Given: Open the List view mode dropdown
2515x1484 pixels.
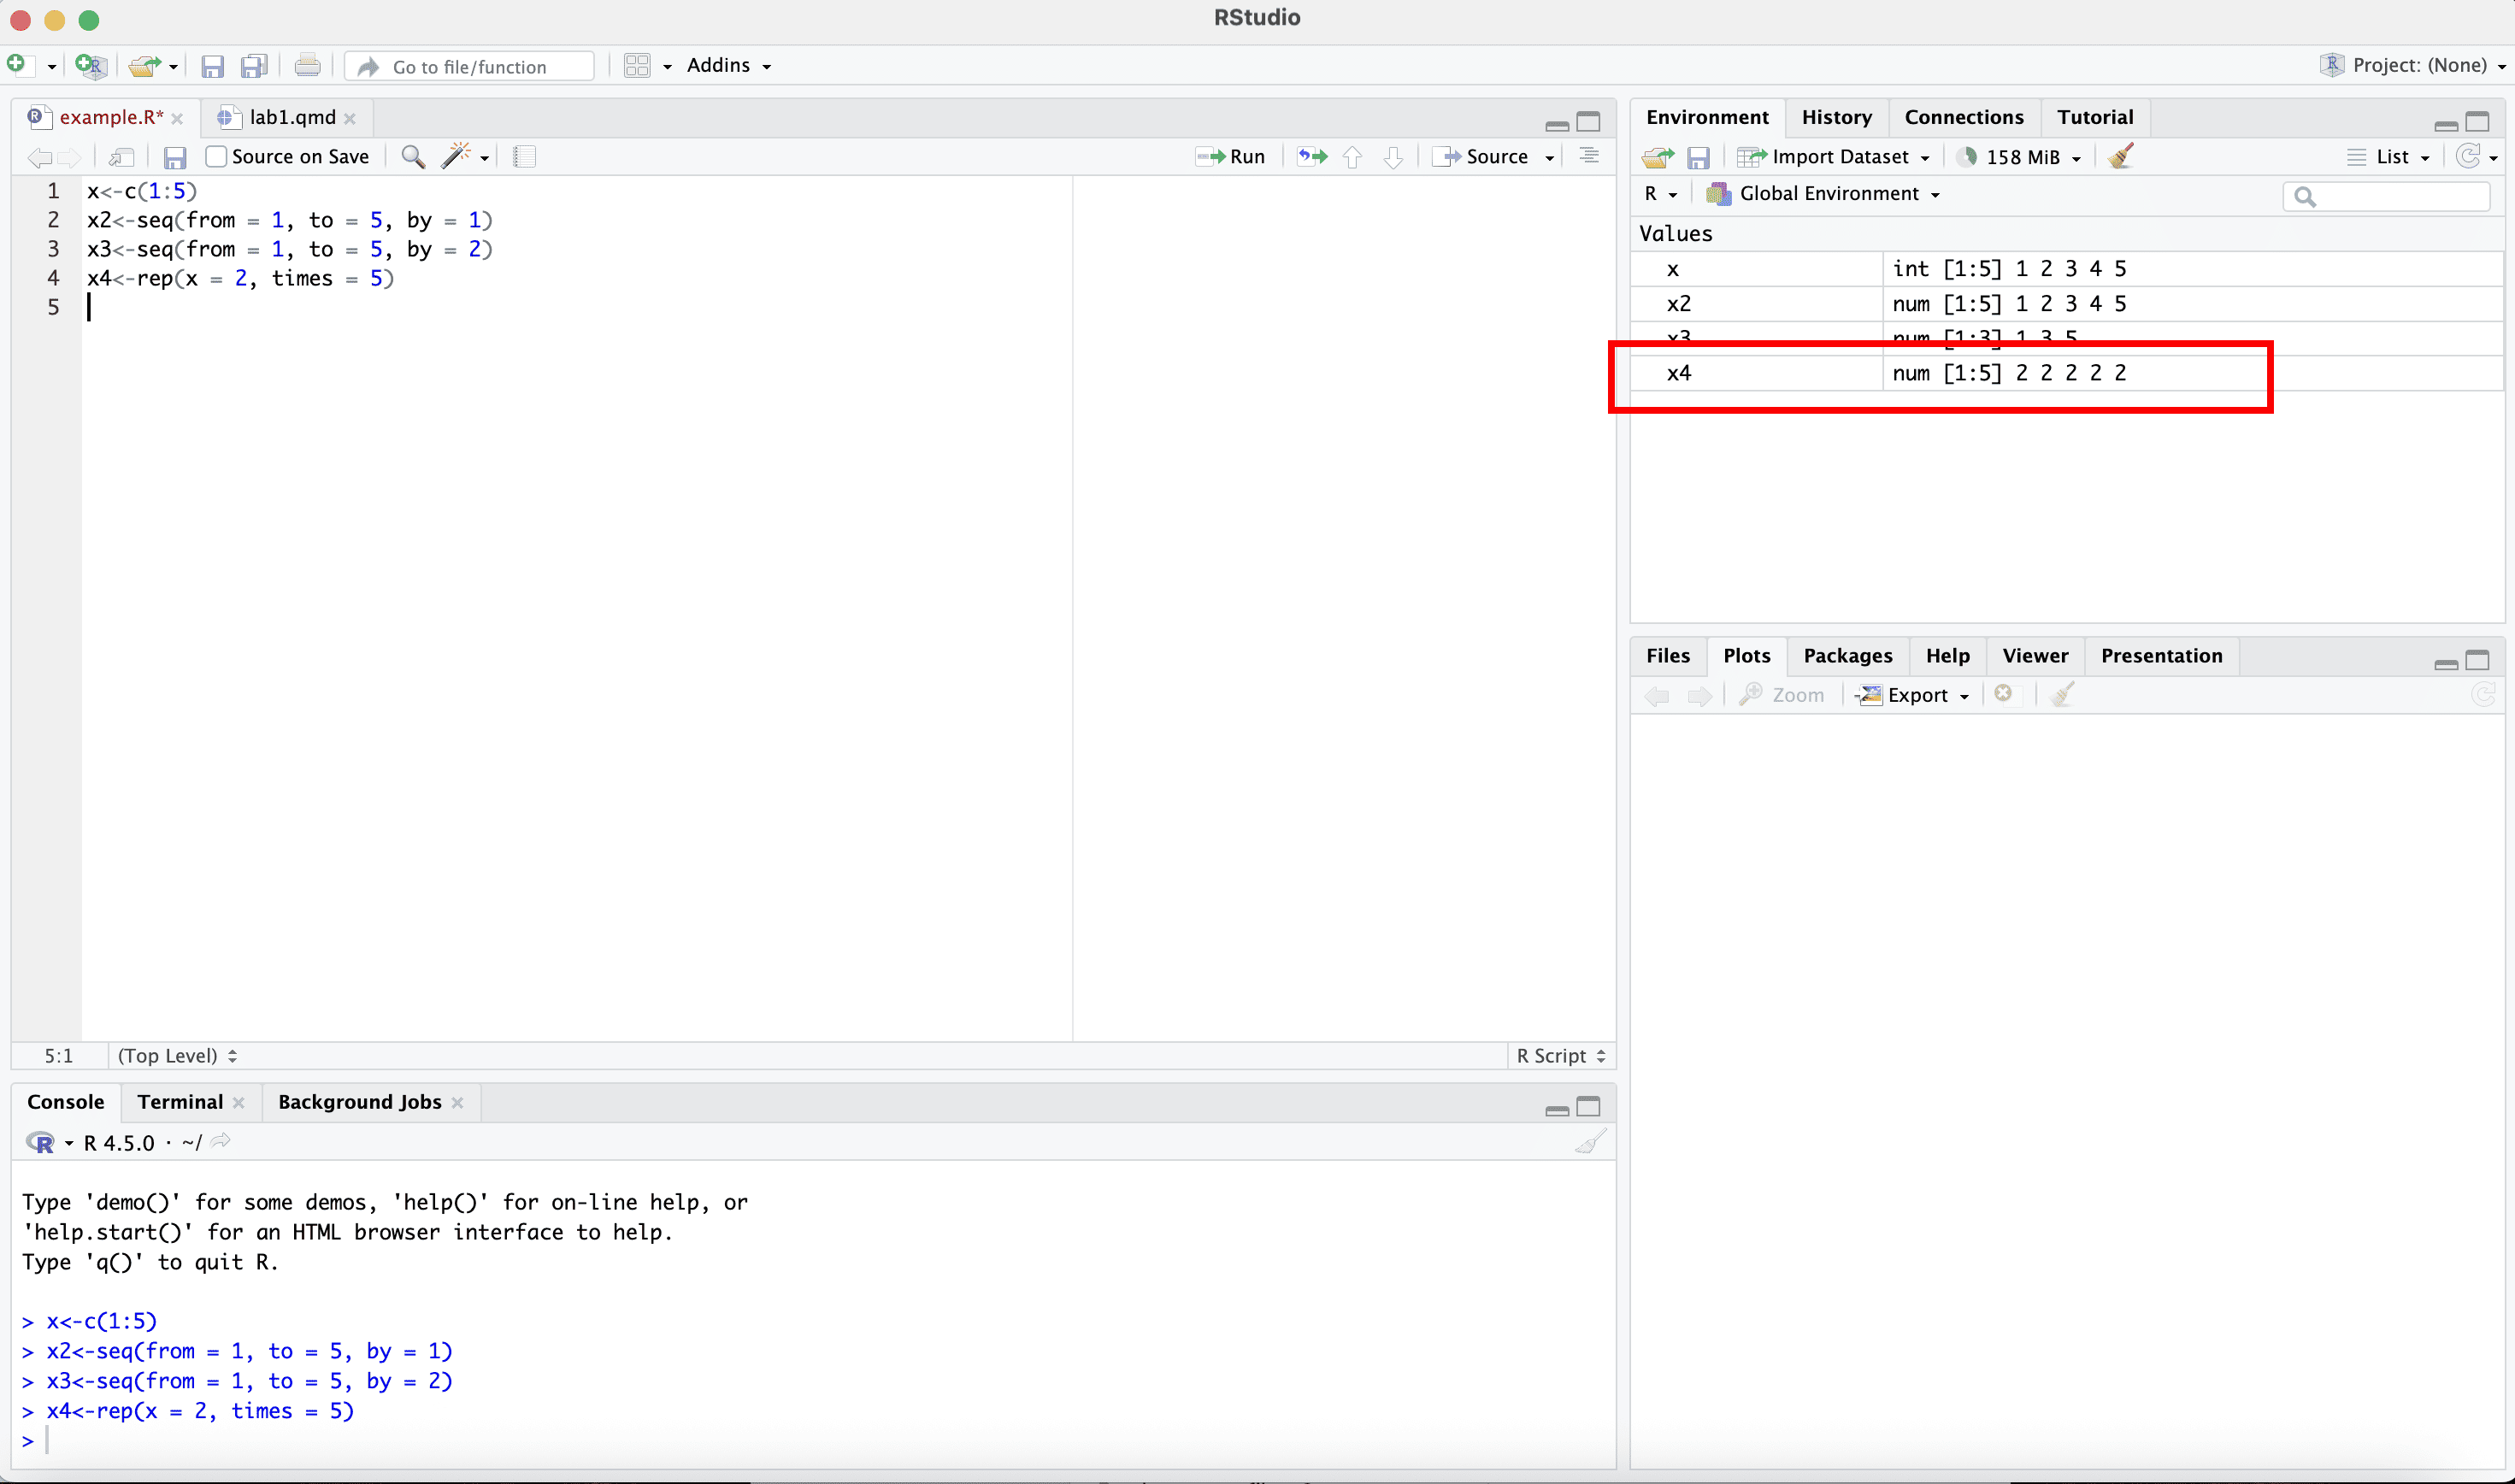Looking at the screenshot, I should point(2390,157).
